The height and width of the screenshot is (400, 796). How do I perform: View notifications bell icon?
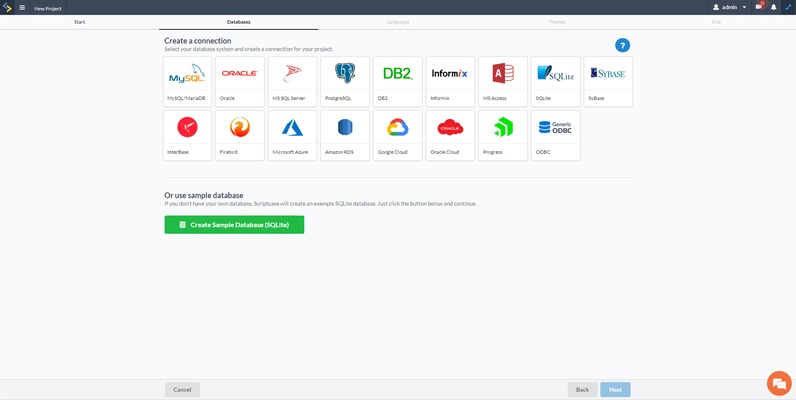(x=774, y=8)
